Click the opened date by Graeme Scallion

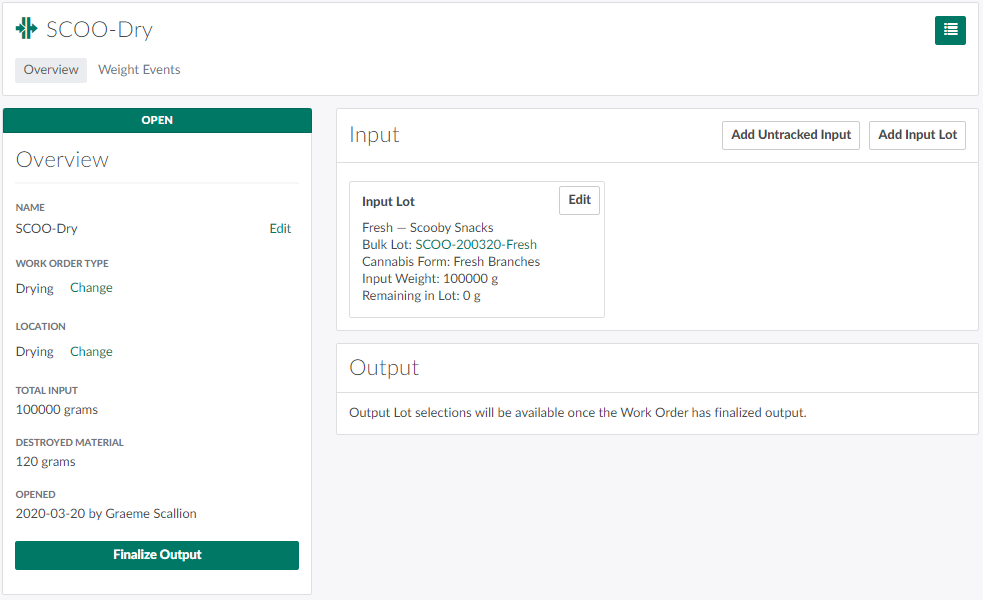coord(106,514)
